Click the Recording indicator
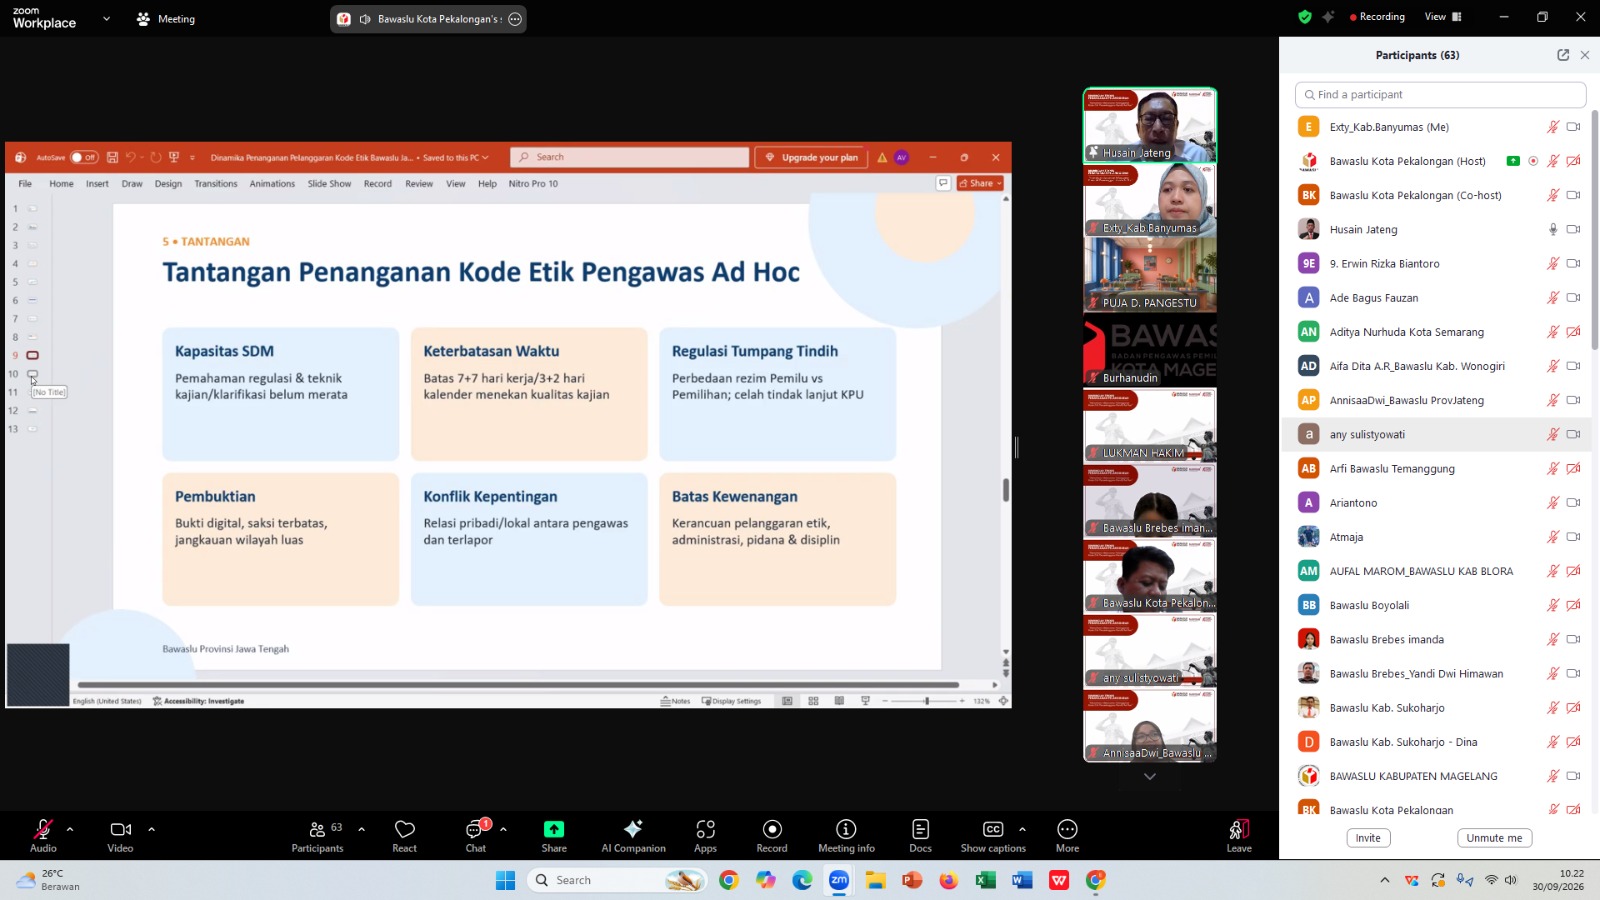 tap(1377, 17)
